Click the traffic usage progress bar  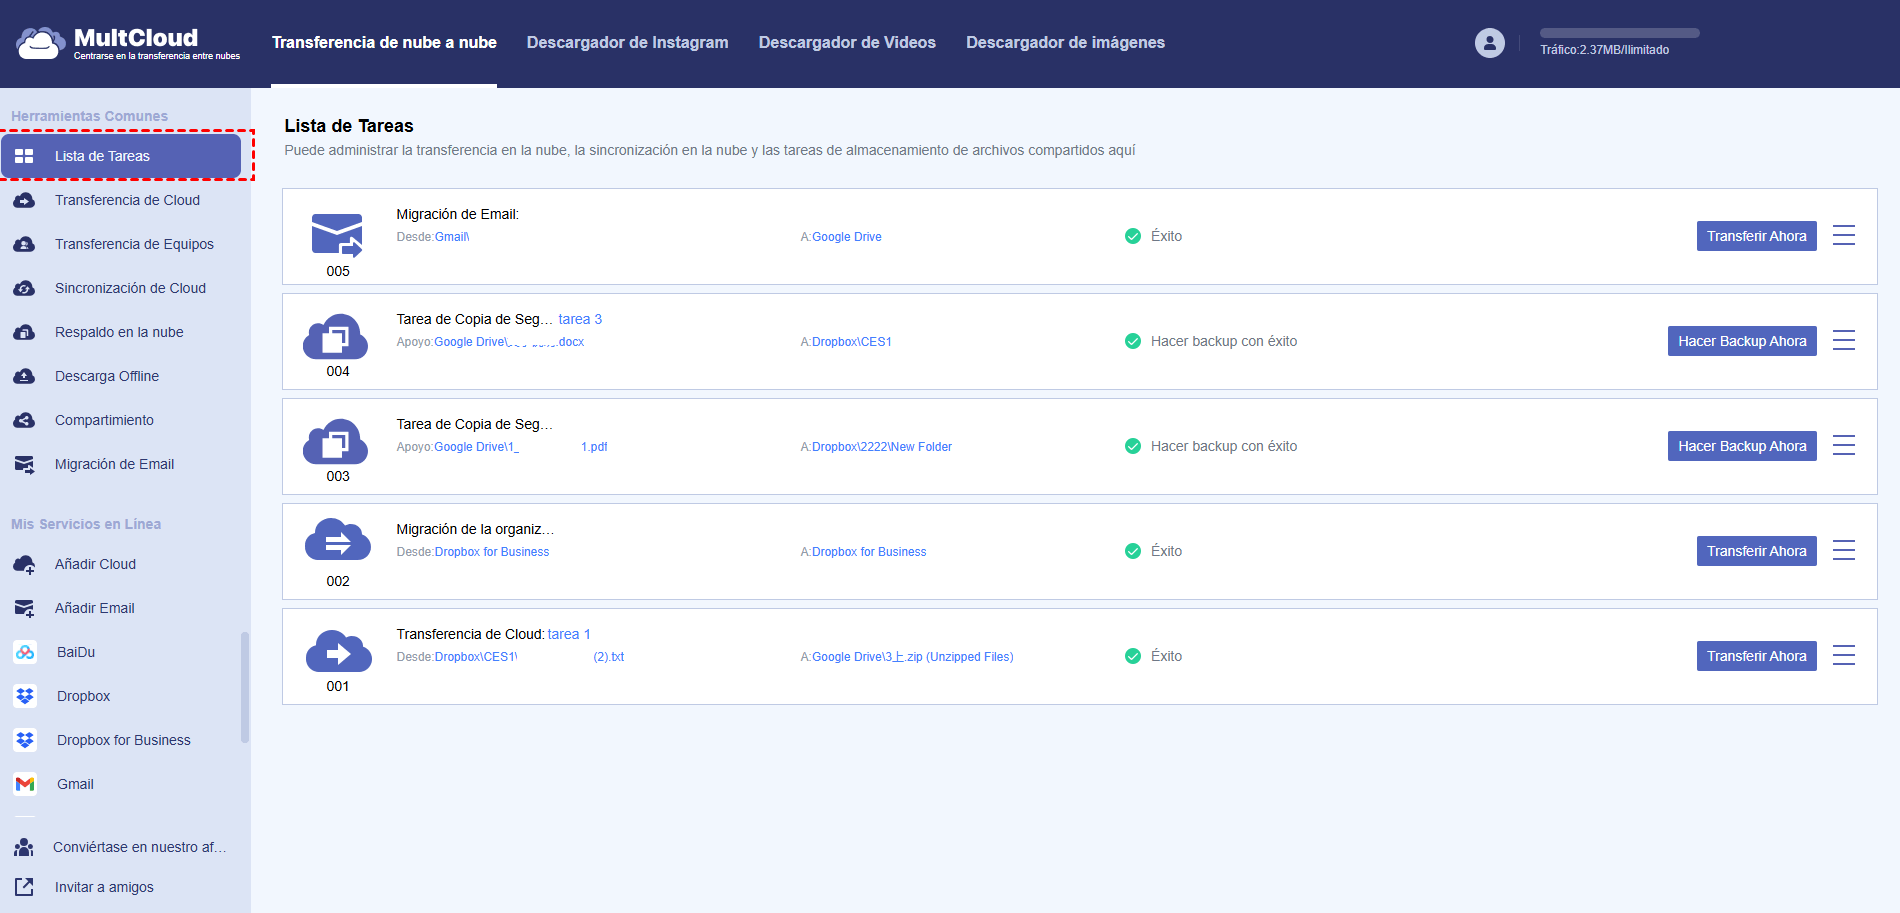(1619, 33)
